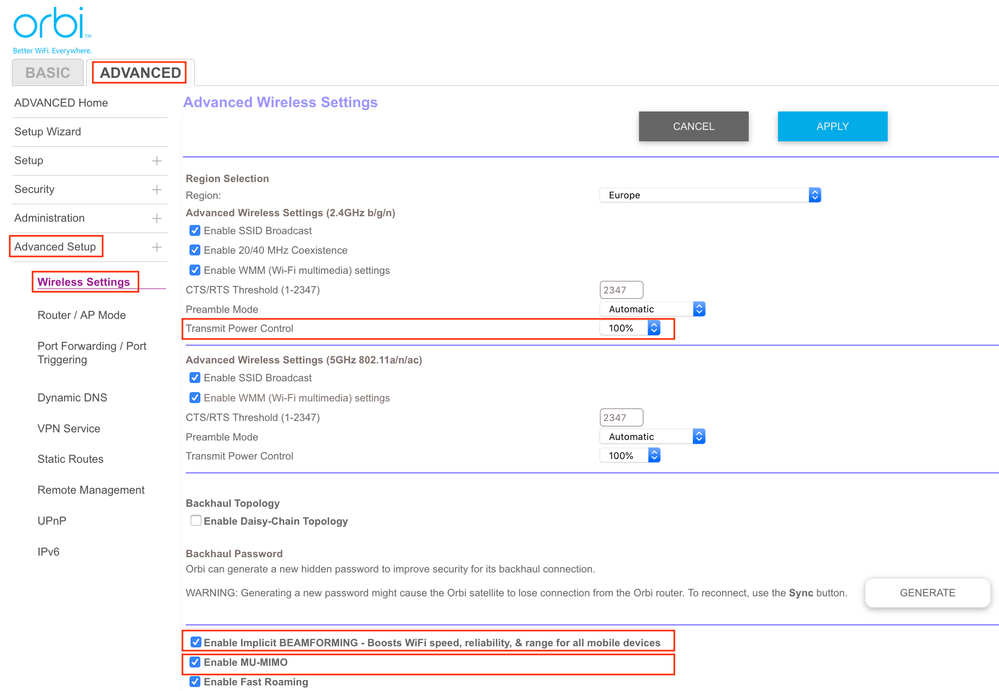The height and width of the screenshot is (691, 999).
Task: Click 2.4GHz CTS/RTS Threshold input field
Action: (621, 290)
